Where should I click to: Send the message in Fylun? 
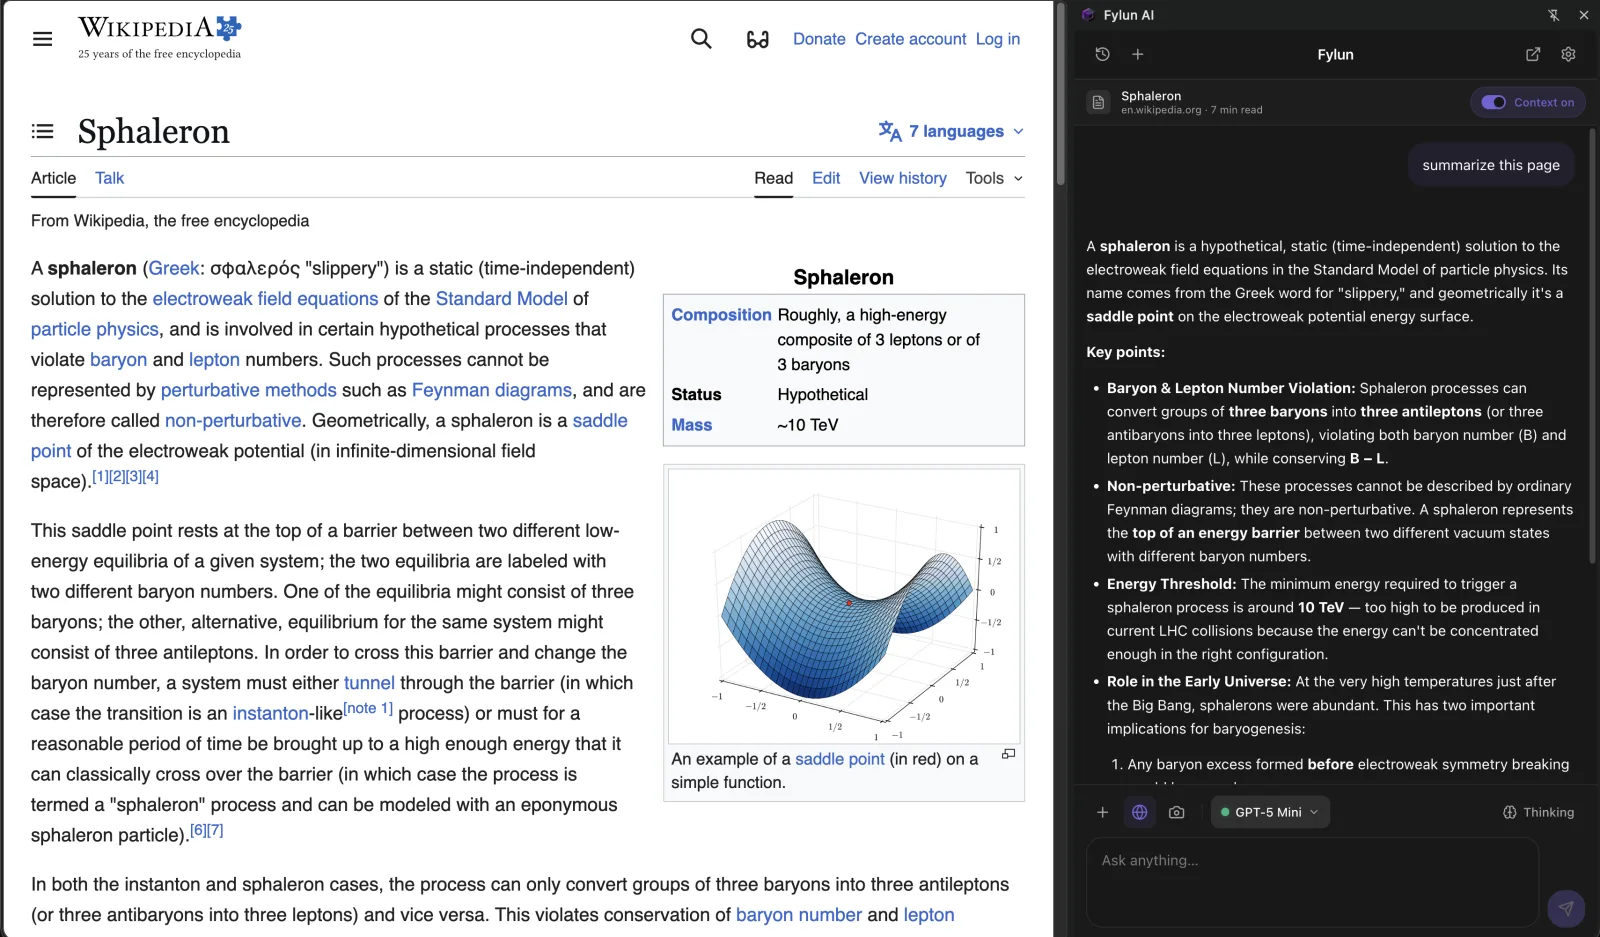pyautogui.click(x=1565, y=908)
